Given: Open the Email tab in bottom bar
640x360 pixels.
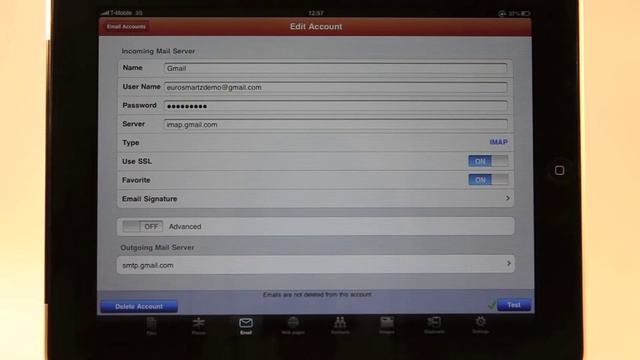Looking at the screenshot, I should point(246,326).
